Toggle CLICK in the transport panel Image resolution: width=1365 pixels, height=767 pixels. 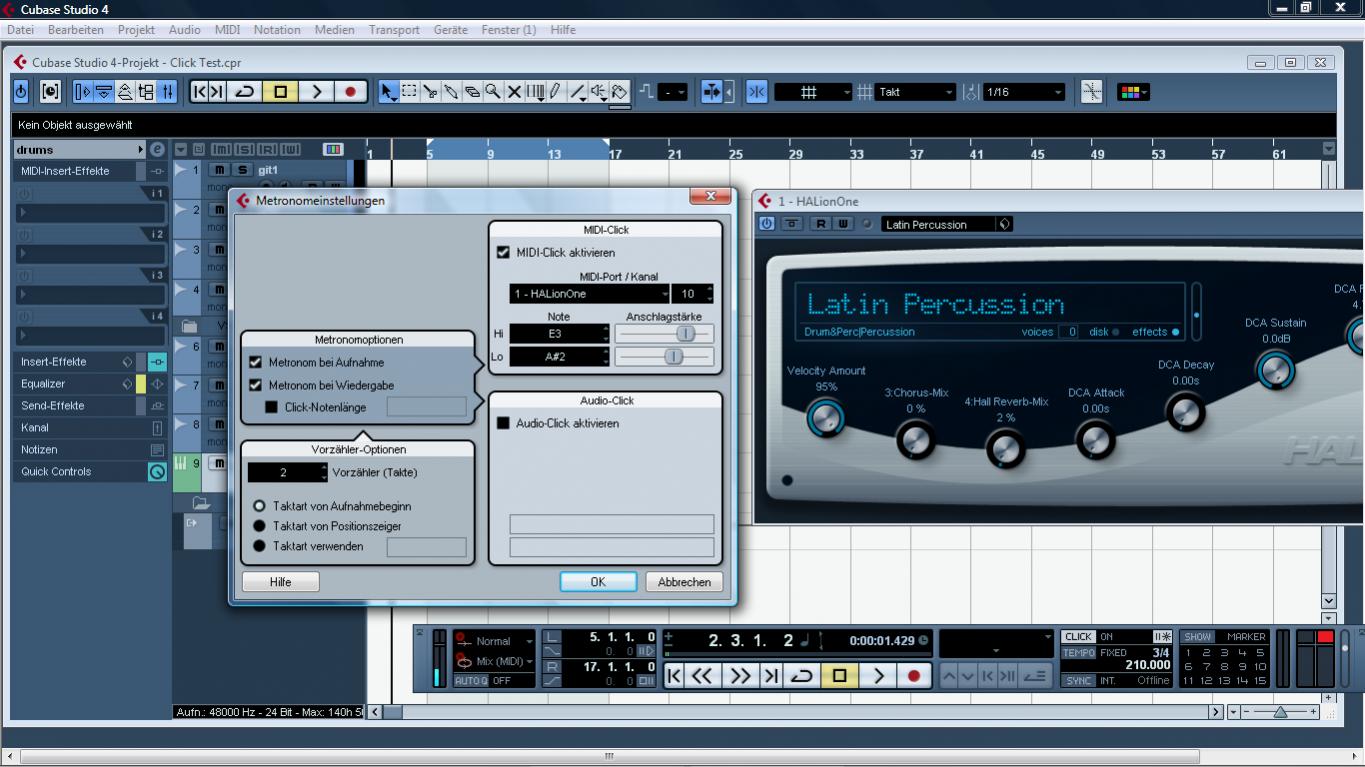click(x=1078, y=636)
